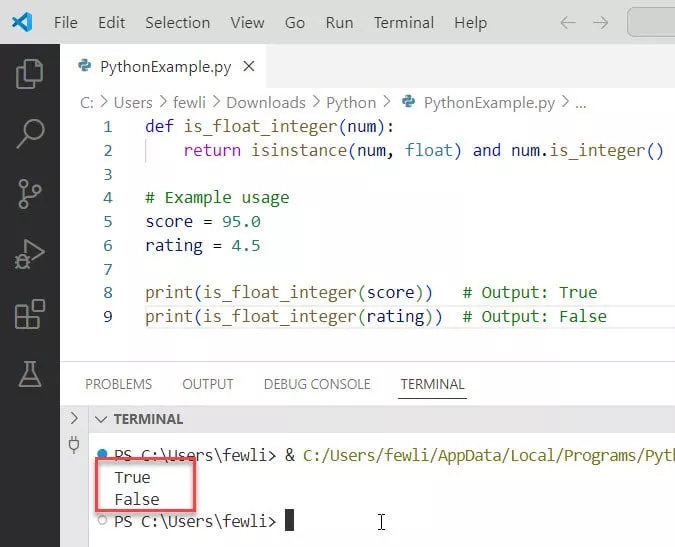Click the VS Code logo icon
The image size is (675, 547).
tap(21, 22)
